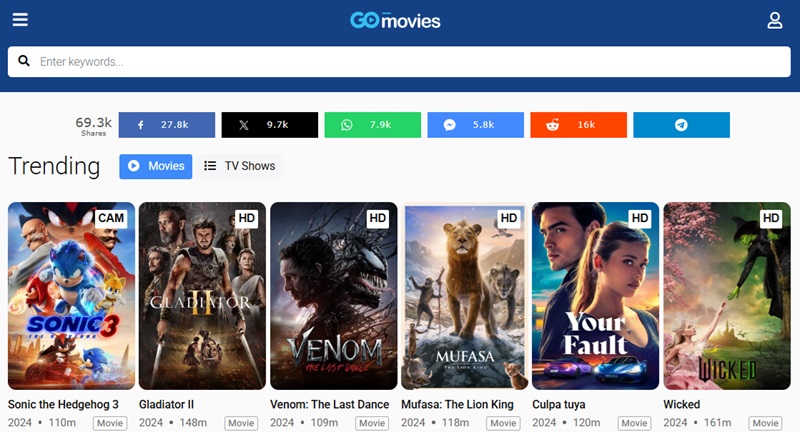Click the CAM badge on Sonic poster
This screenshot has height=432, width=800.
(x=111, y=218)
